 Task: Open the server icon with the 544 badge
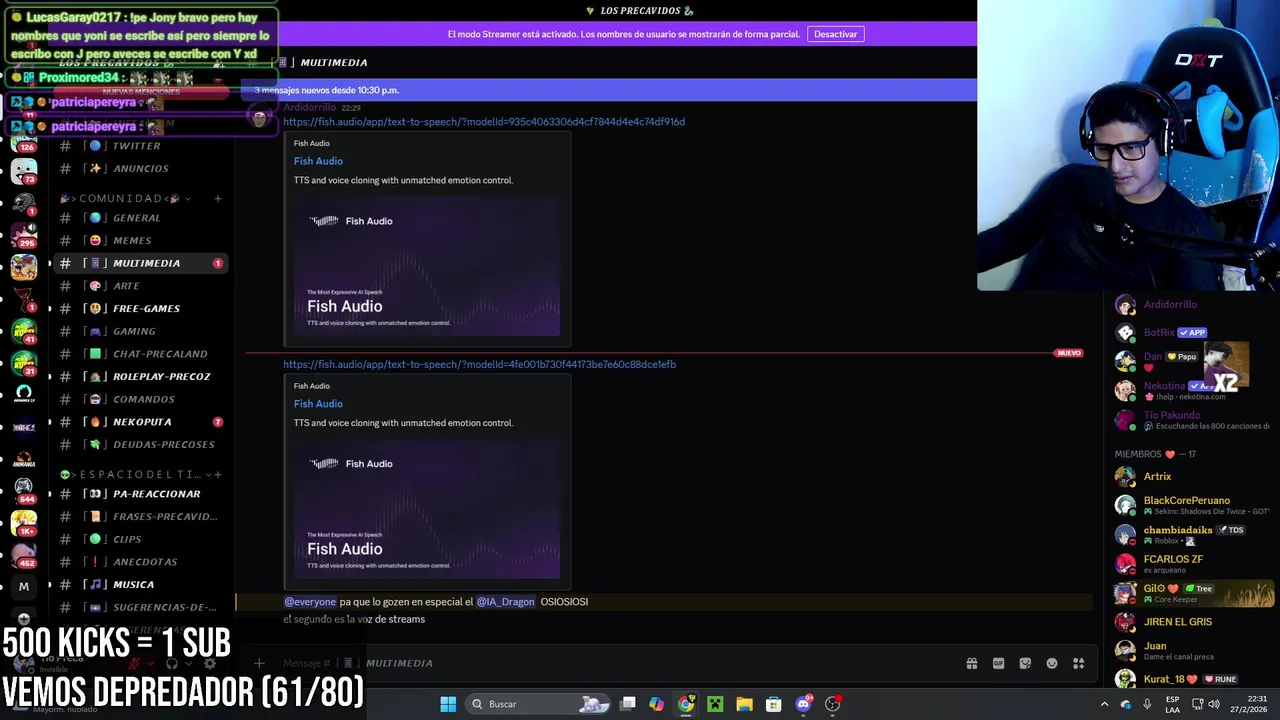[24, 490]
